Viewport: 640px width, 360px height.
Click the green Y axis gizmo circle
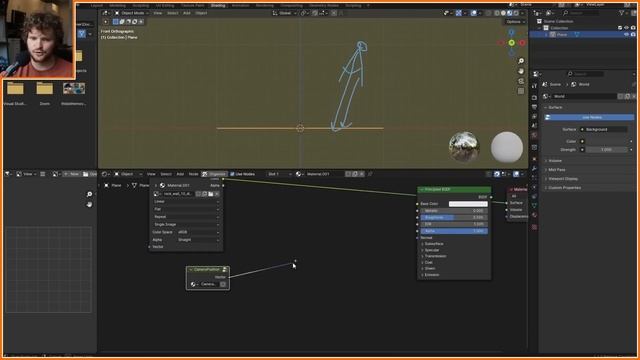tap(511, 43)
